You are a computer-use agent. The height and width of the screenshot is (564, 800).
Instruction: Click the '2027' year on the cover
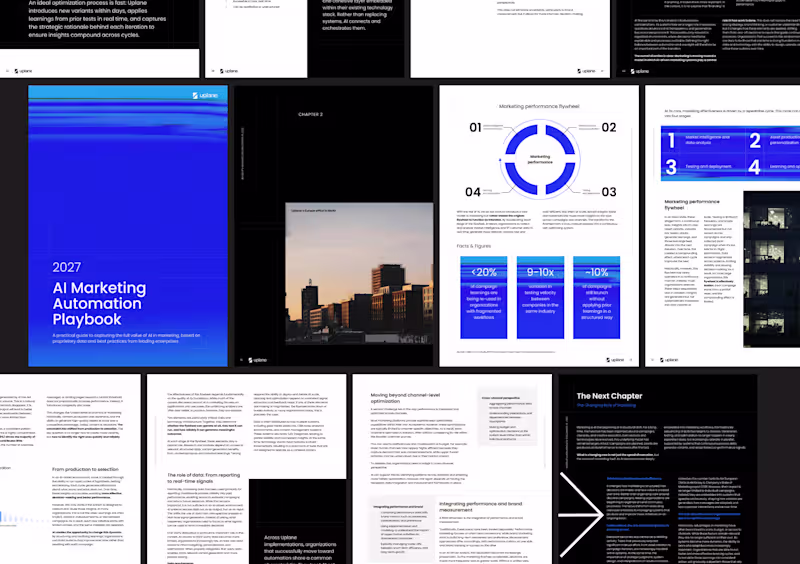point(67,267)
